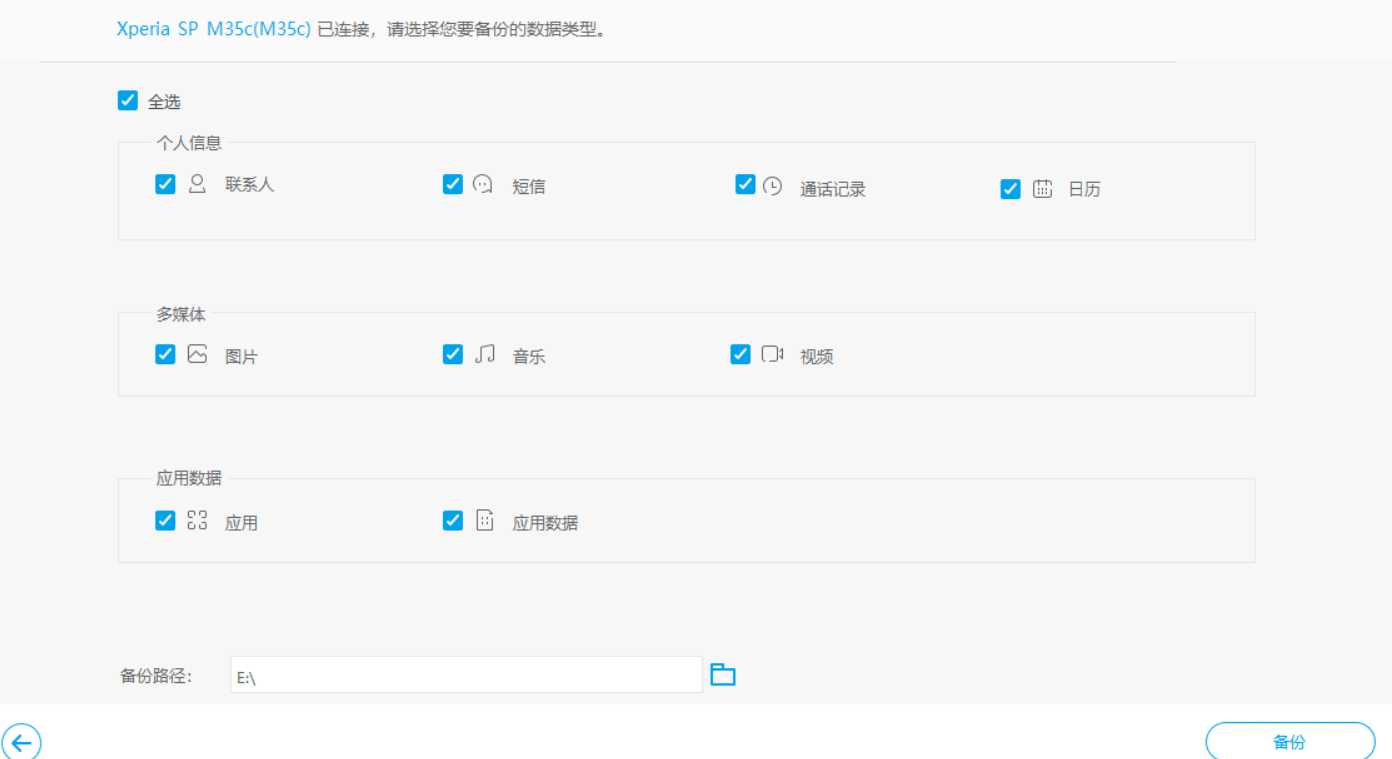This screenshot has height=759, width=1392.
Task: Click the 图片 label text
Action: (241, 356)
